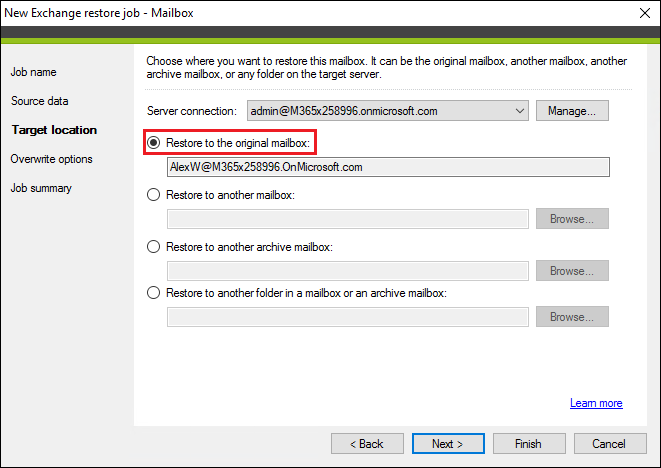Select Restore to another archive mailbox option
Screen dimensions: 661x468
point(153,247)
